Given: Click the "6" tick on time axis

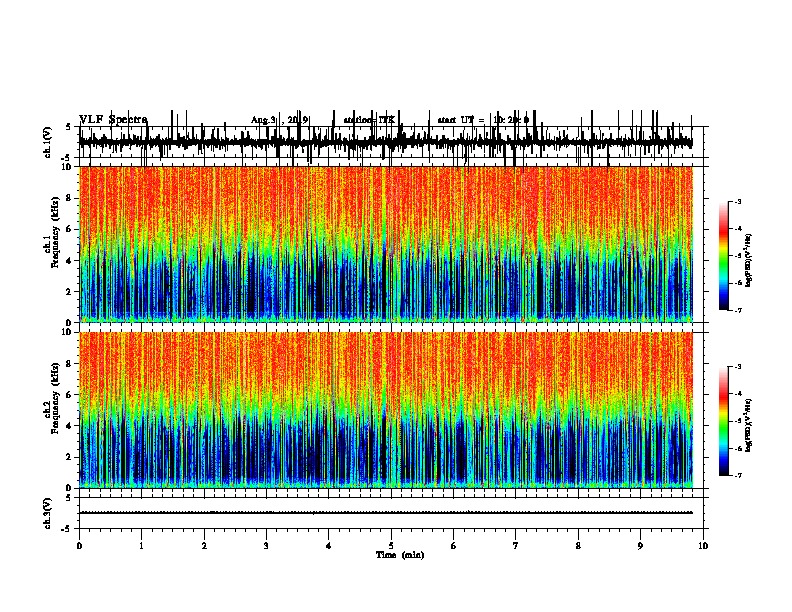Looking at the screenshot, I should (x=454, y=546).
